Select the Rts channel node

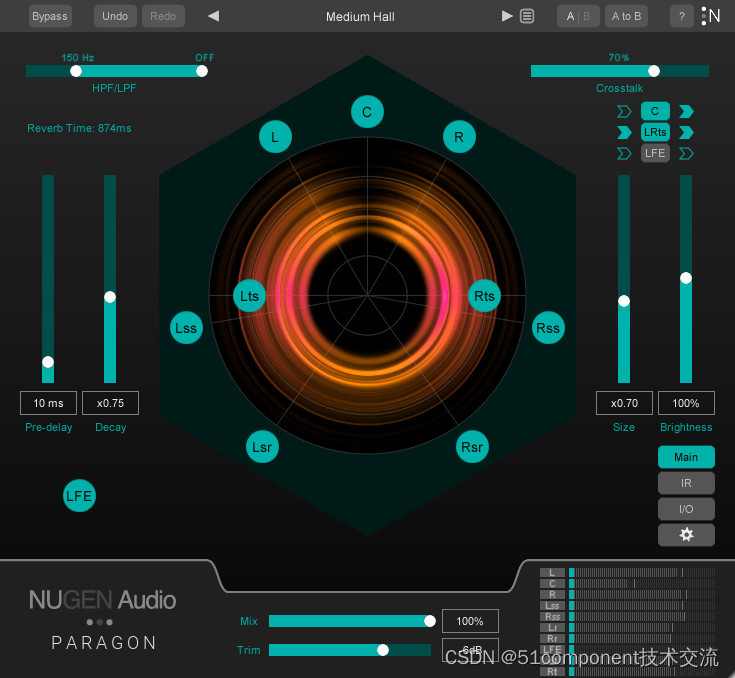tap(484, 296)
